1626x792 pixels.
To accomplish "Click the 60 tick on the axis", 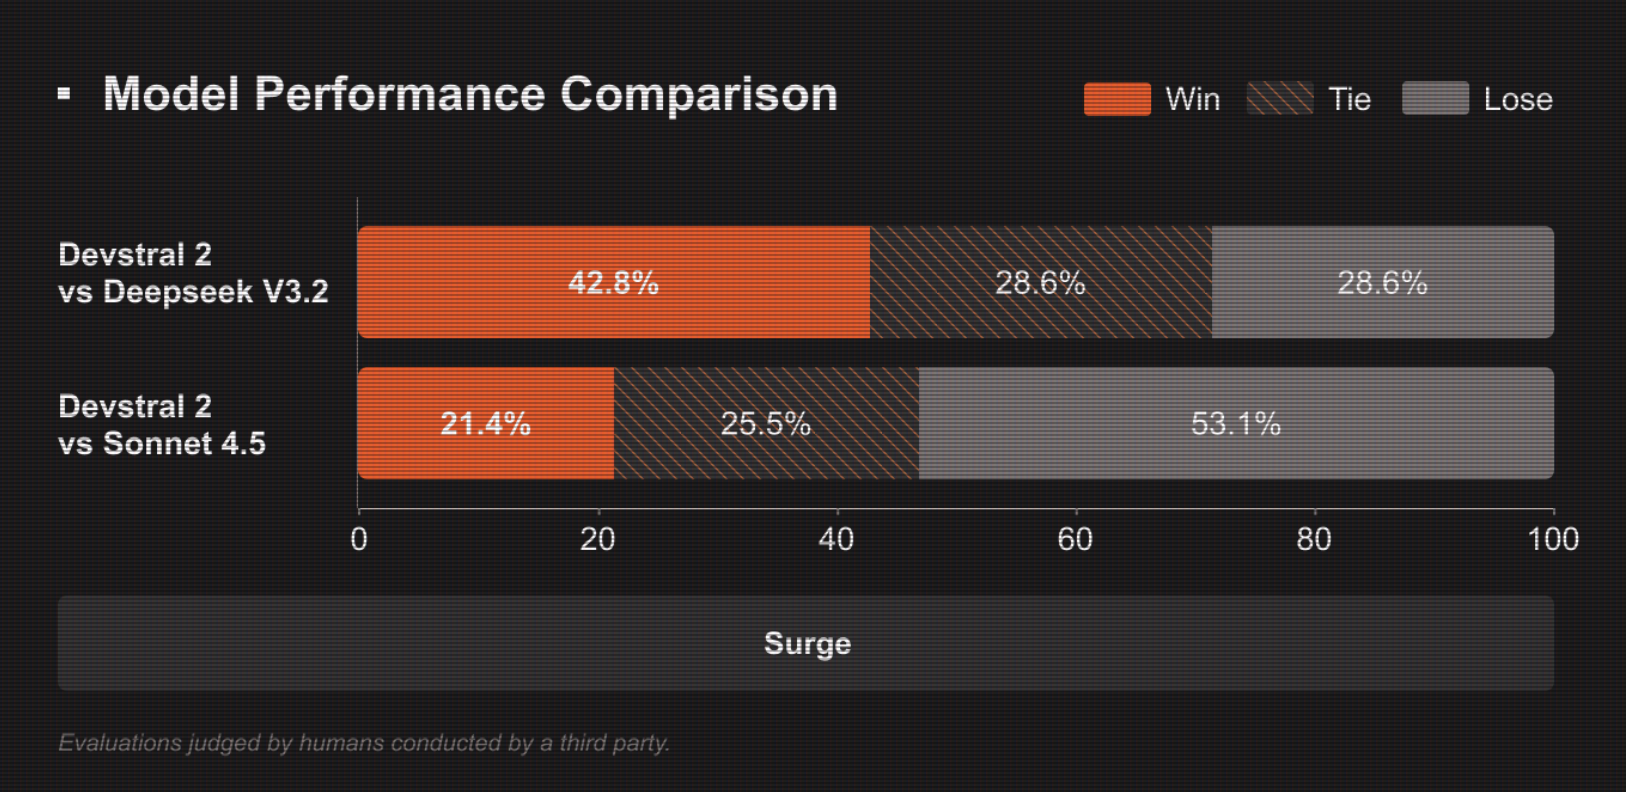I will click(x=1075, y=540).
